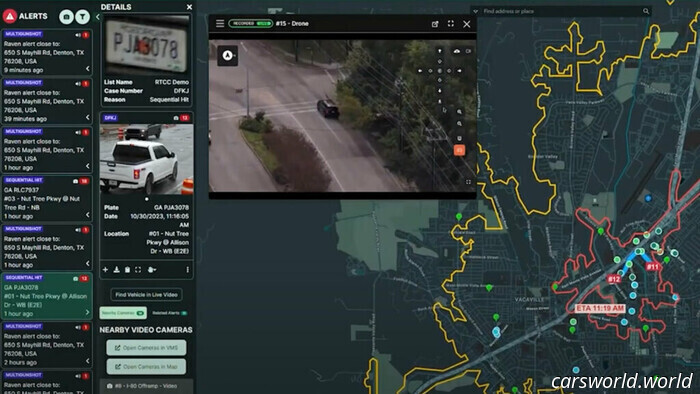Pop out the #15 Drone video window
Viewport: 700px width, 394px height.
pos(435,24)
